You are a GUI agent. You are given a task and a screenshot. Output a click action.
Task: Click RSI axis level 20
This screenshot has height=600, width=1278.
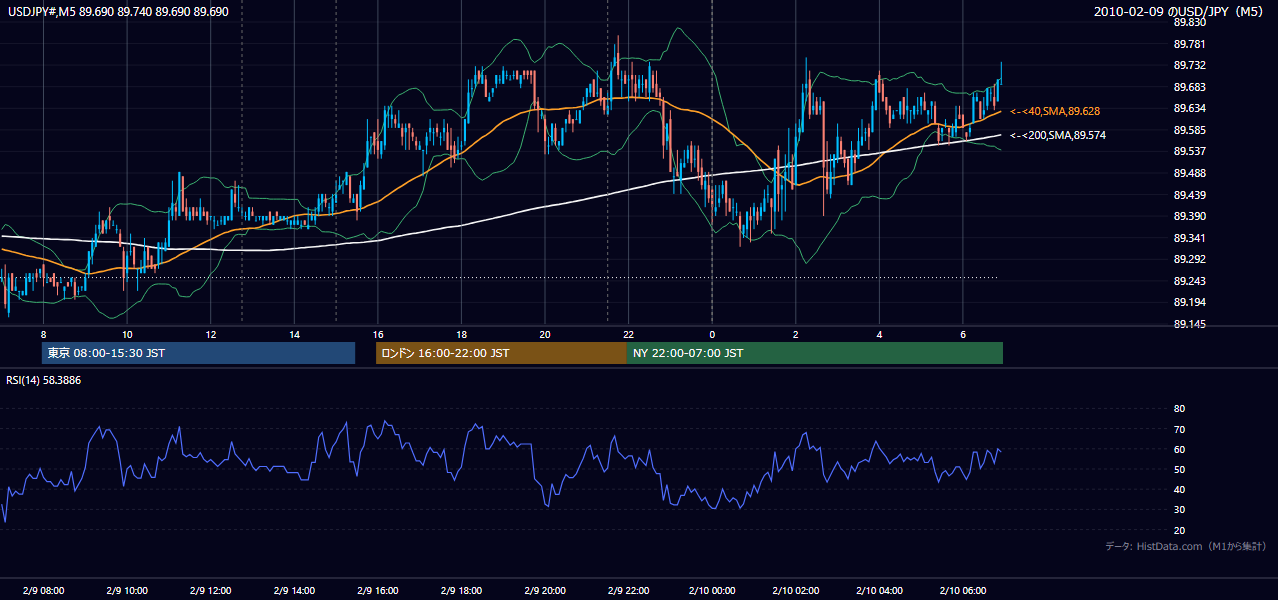(1179, 530)
